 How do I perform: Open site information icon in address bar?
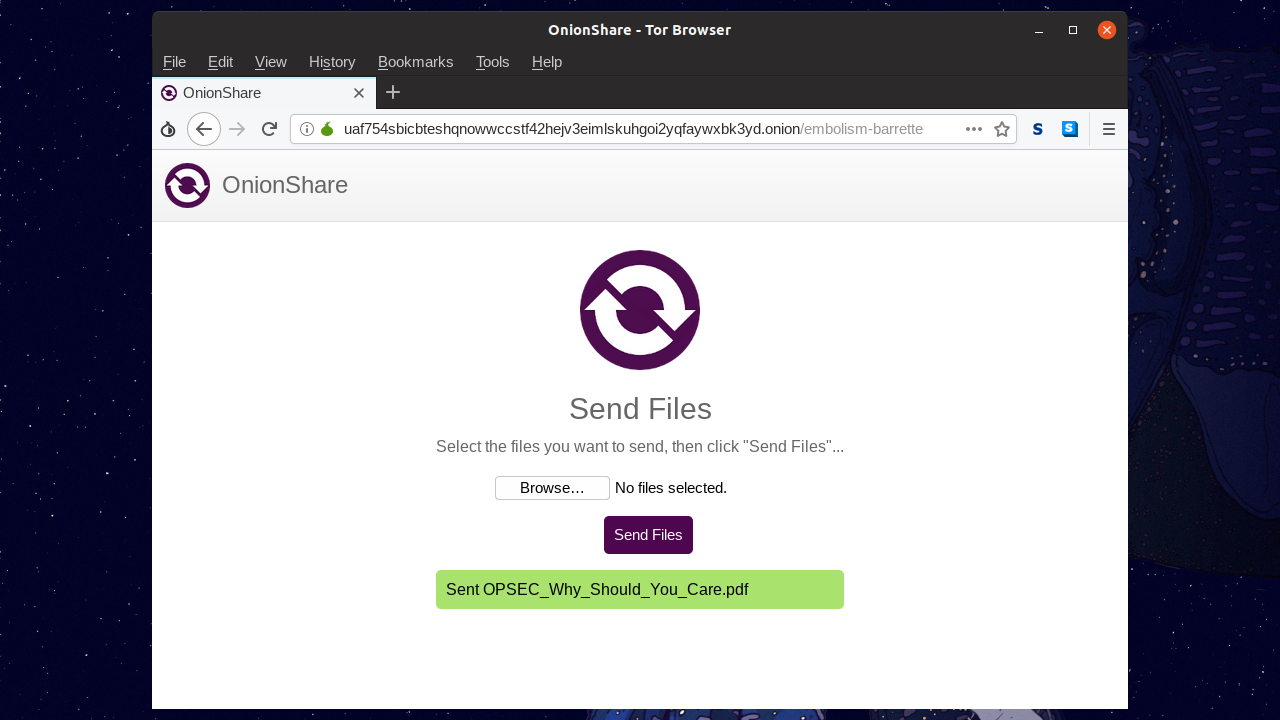coord(307,129)
